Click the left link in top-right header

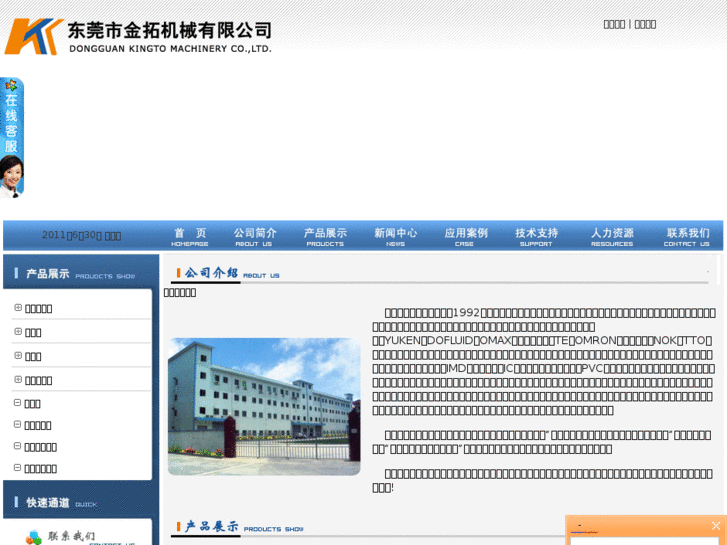coord(614,24)
